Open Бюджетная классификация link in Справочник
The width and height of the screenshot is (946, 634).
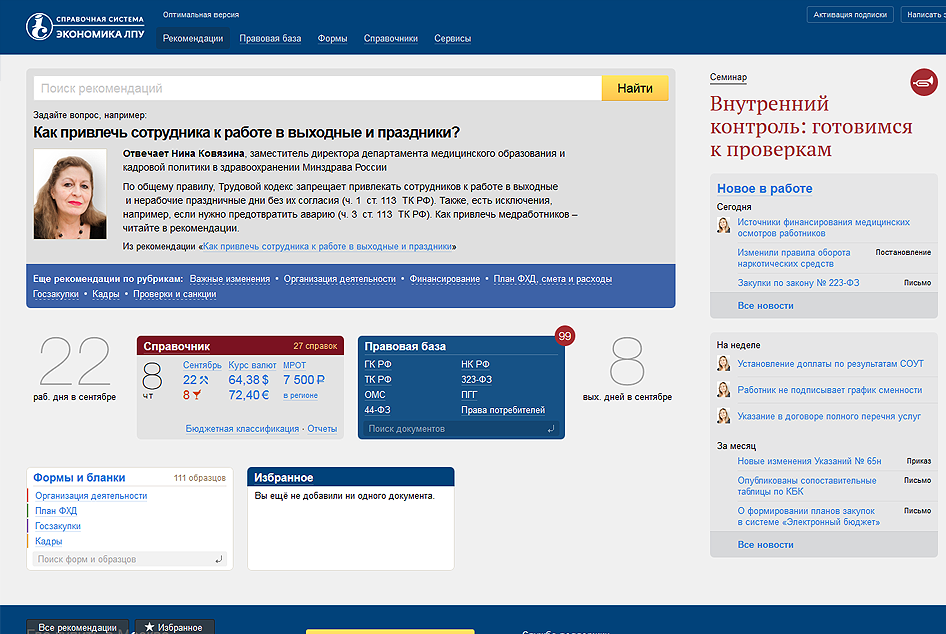242,429
